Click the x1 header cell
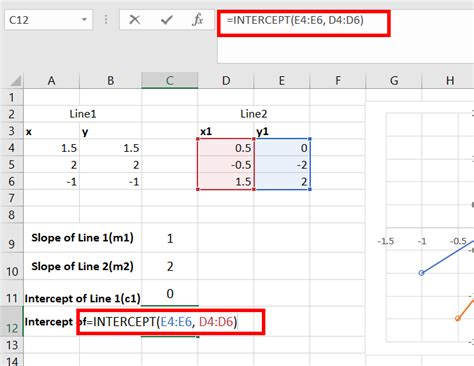The width and height of the screenshot is (474, 366). pos(226,131)
